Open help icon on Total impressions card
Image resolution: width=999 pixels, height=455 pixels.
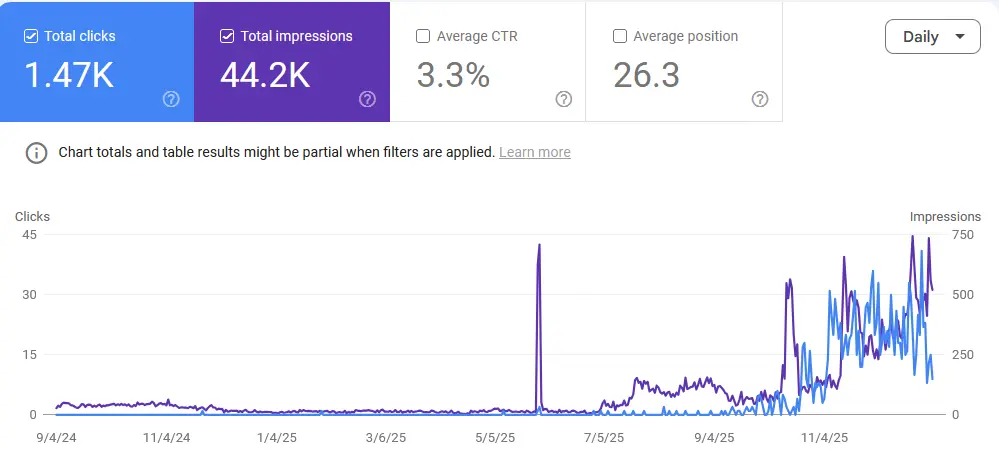367,99
